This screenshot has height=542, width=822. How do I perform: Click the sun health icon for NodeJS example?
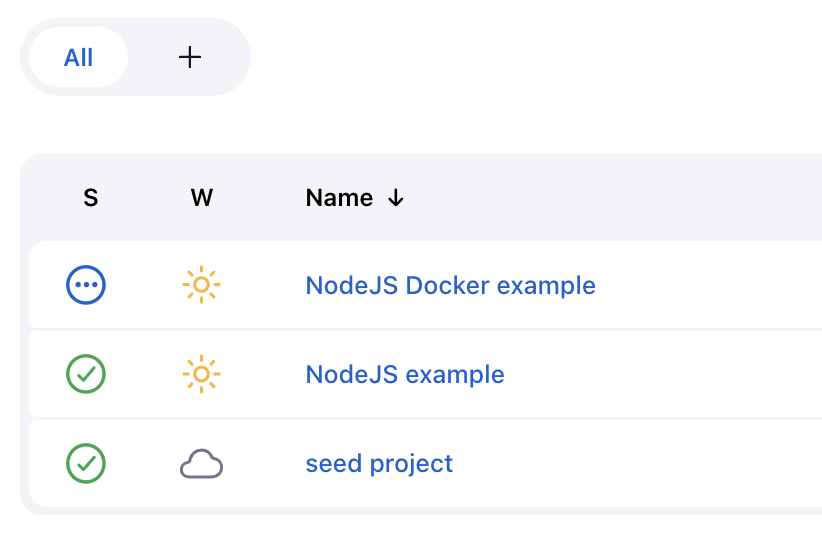201,374
